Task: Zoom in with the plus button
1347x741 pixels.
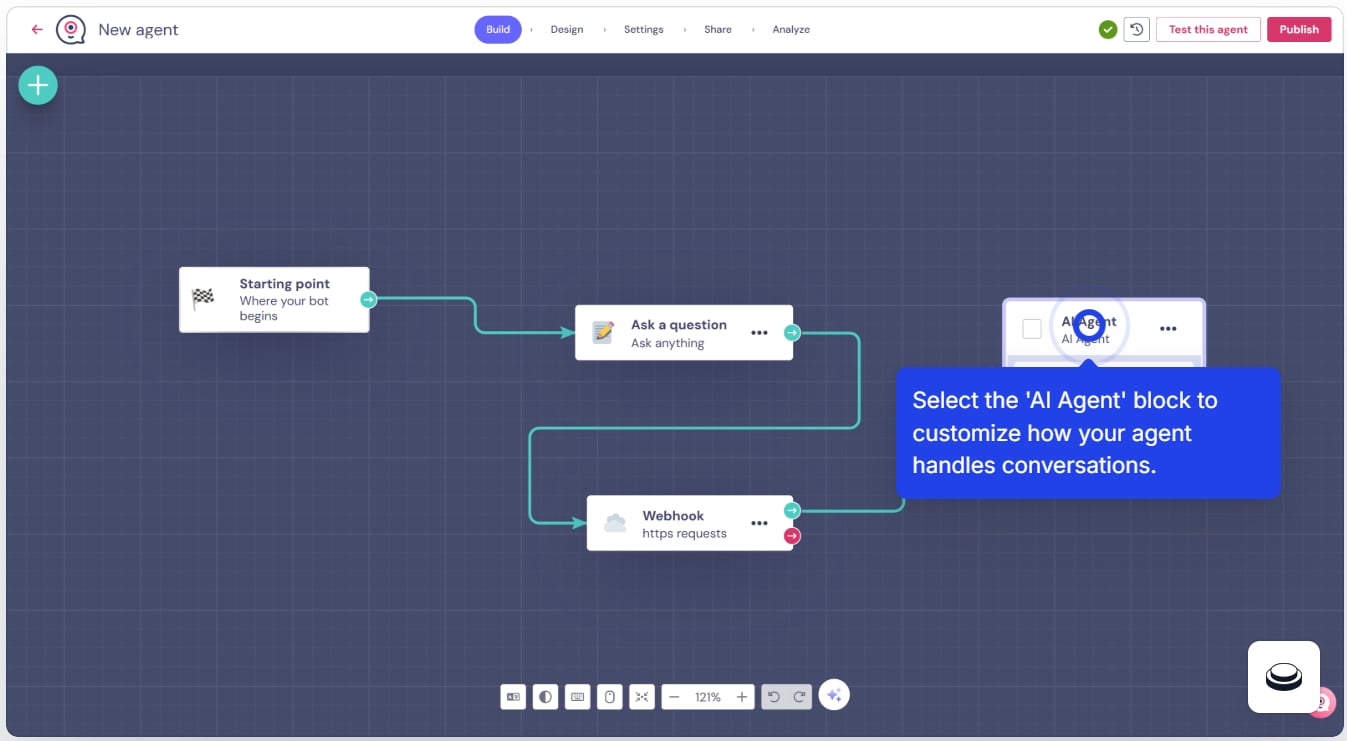Action: [x=741, y=697]
